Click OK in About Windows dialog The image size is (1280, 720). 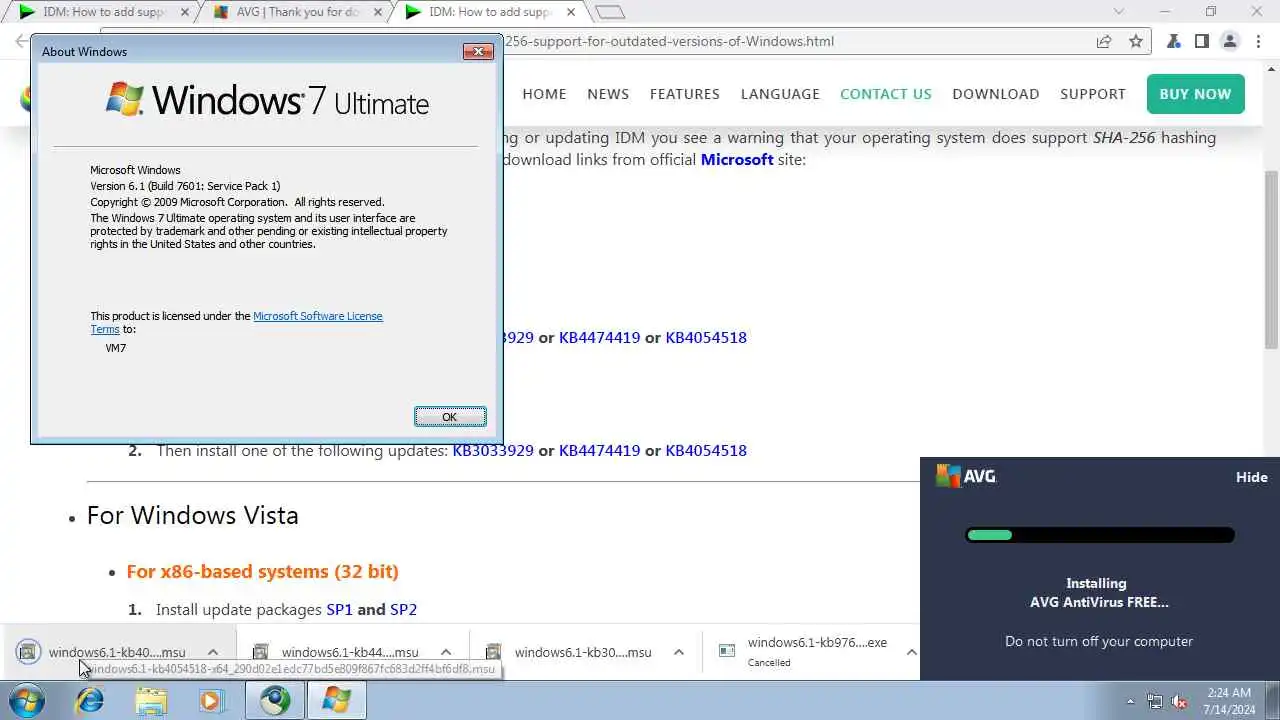pos(450,417)
